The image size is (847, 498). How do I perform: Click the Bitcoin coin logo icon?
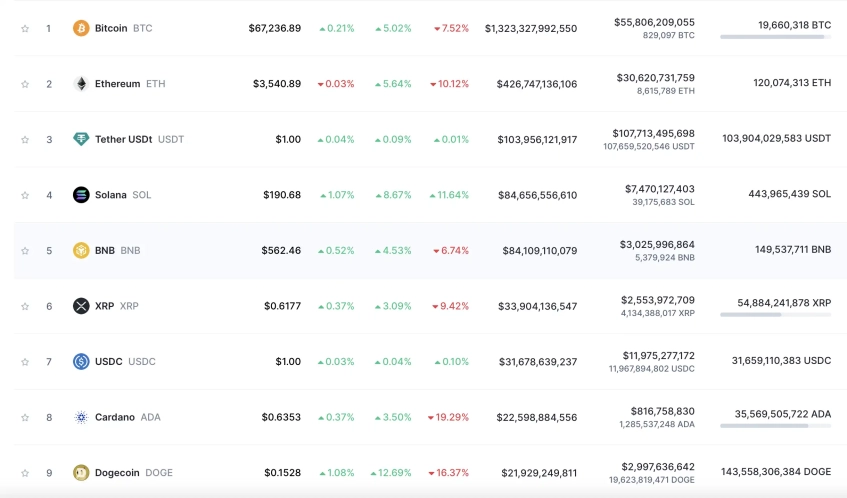pyautogui.click(x=81, y=28)
